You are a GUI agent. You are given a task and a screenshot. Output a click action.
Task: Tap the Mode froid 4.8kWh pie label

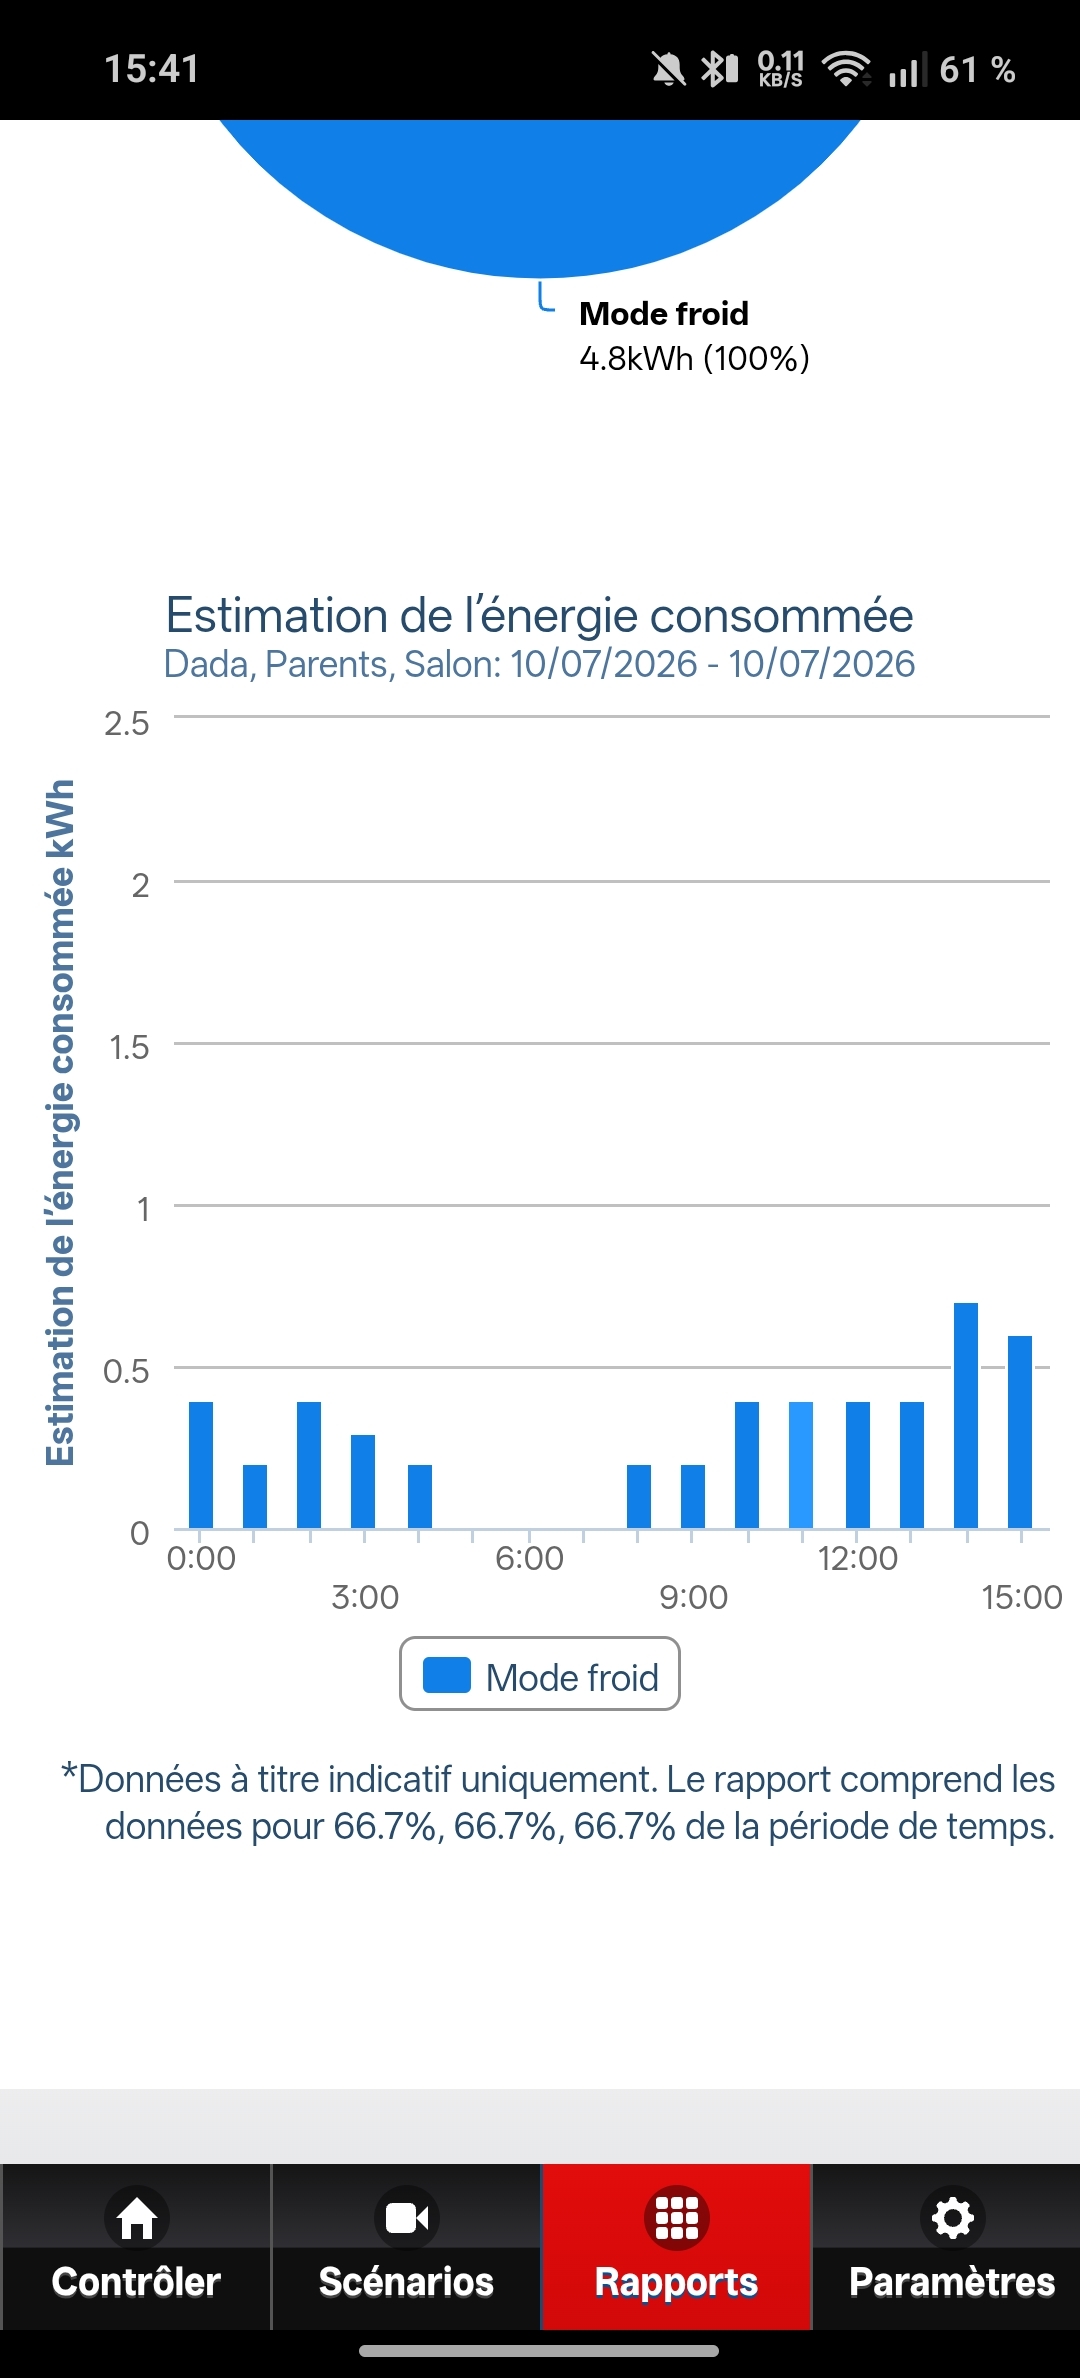[694, 336]
